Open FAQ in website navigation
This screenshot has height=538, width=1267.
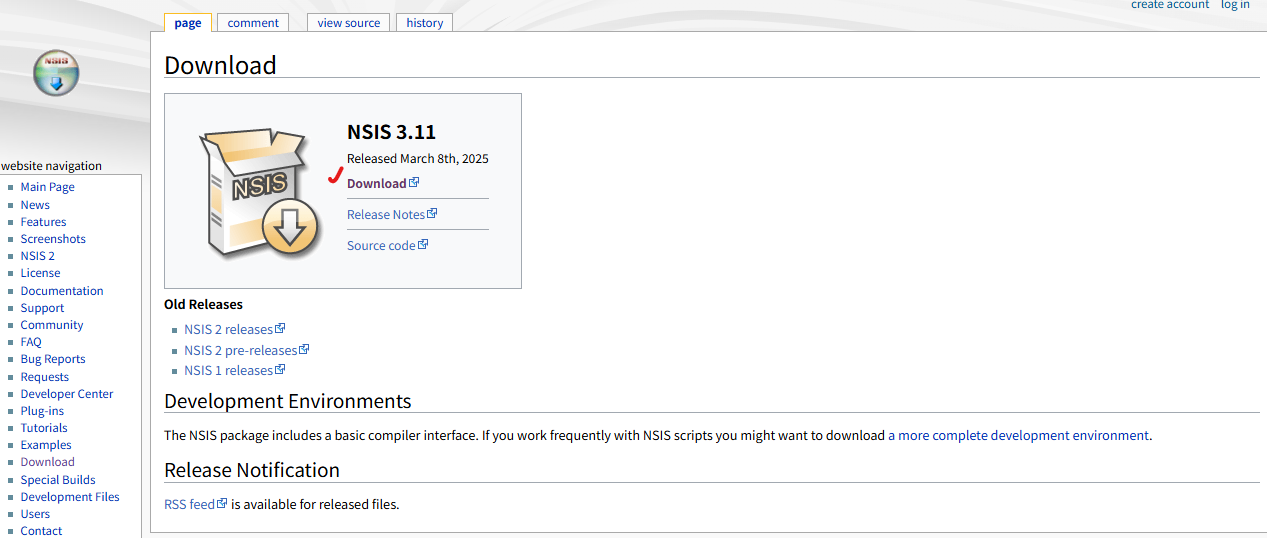[x=31, y=342]
